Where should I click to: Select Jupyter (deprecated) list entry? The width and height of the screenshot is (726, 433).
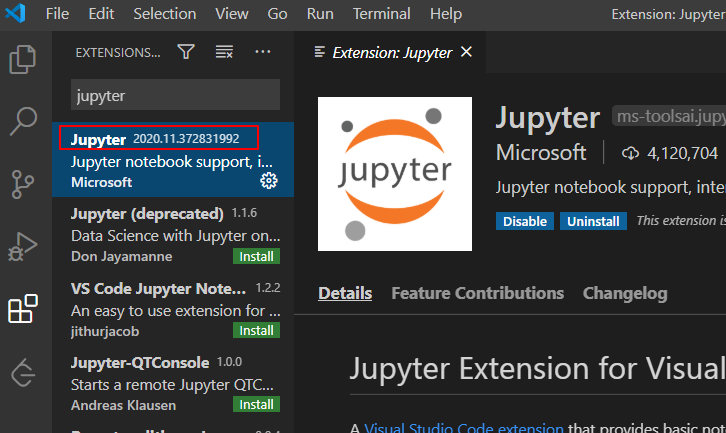click(173, 234)
